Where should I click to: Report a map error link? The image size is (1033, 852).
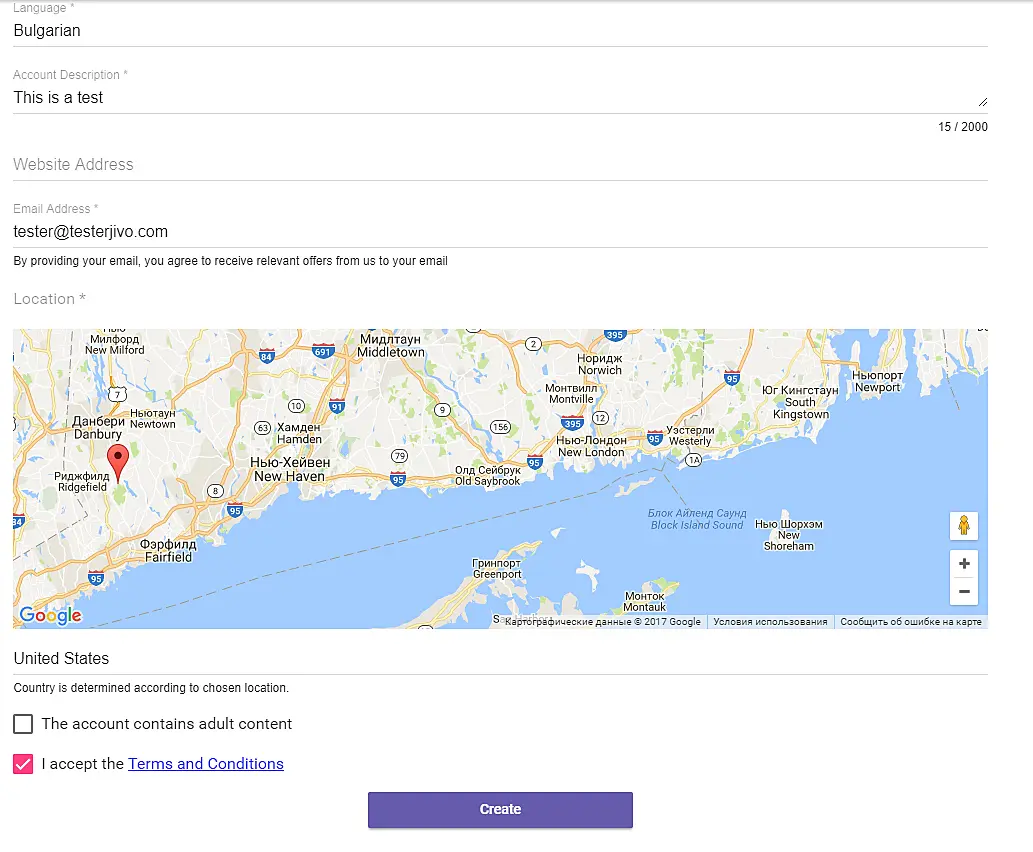910,622
